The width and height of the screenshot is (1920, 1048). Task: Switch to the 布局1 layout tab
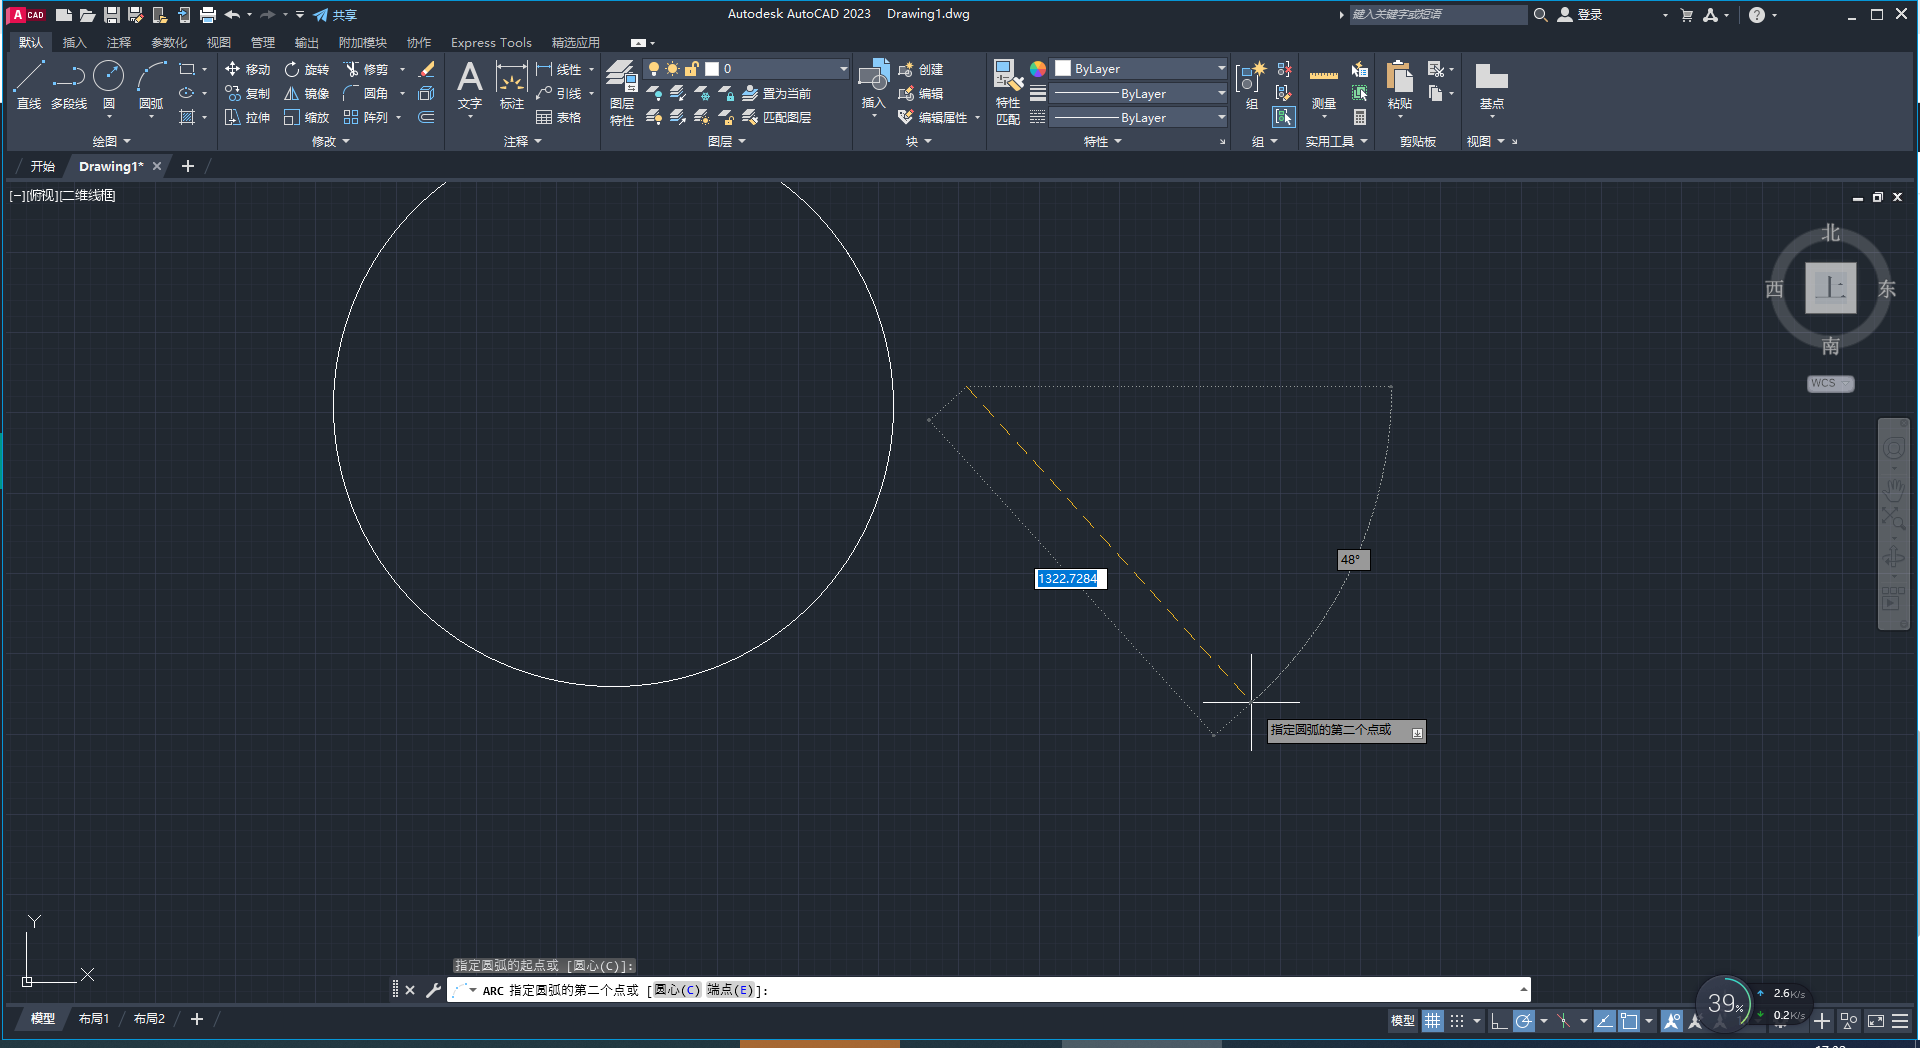pyautogui.click(x=93, y=1018)
